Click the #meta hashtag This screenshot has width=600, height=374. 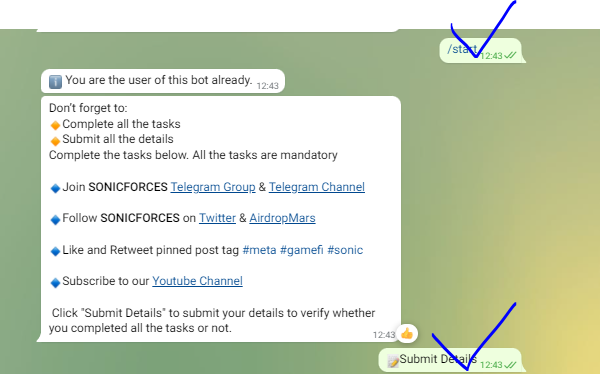259,250
